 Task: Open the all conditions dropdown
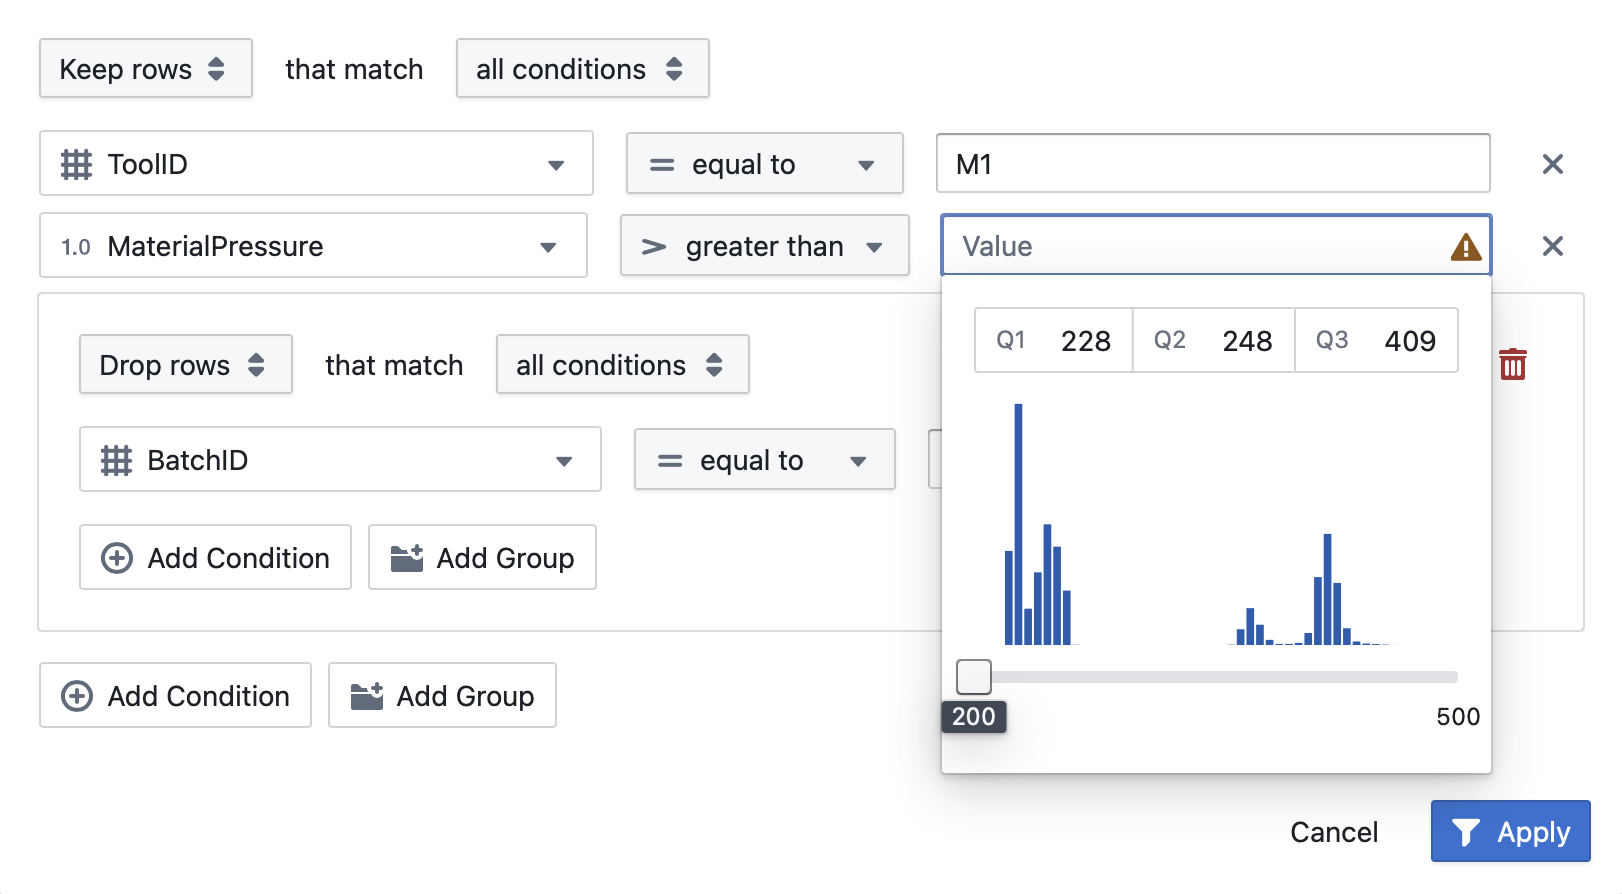point(582,68)
